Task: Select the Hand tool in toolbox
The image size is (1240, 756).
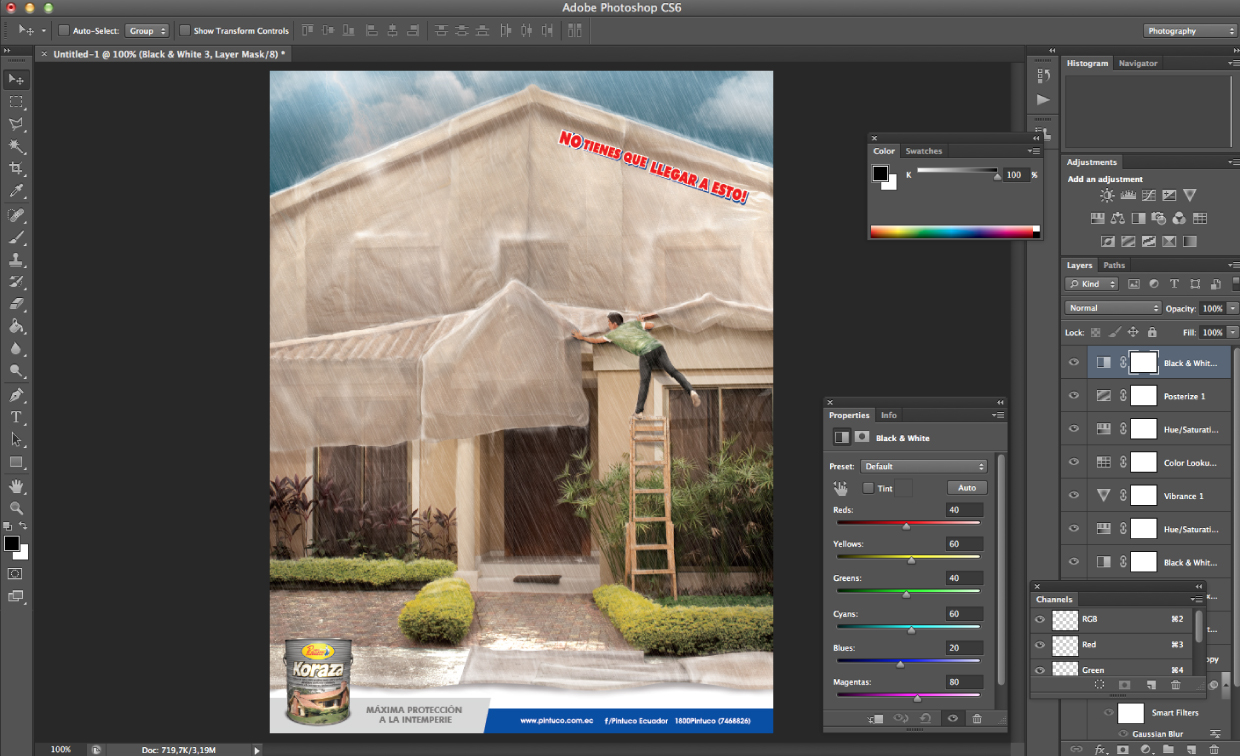Action: (x=16, y=485)
